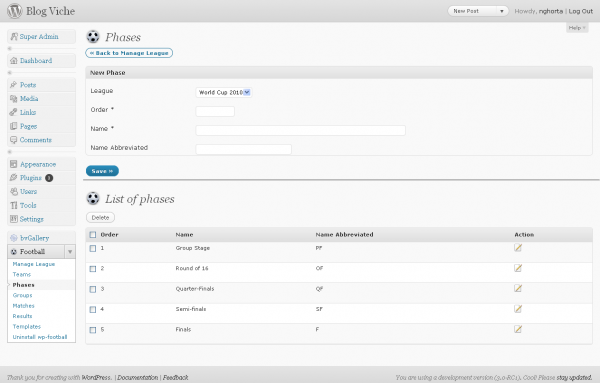Click the WordPress logo icon
This screenshot has width=600, height=383.
coord(15,11)
